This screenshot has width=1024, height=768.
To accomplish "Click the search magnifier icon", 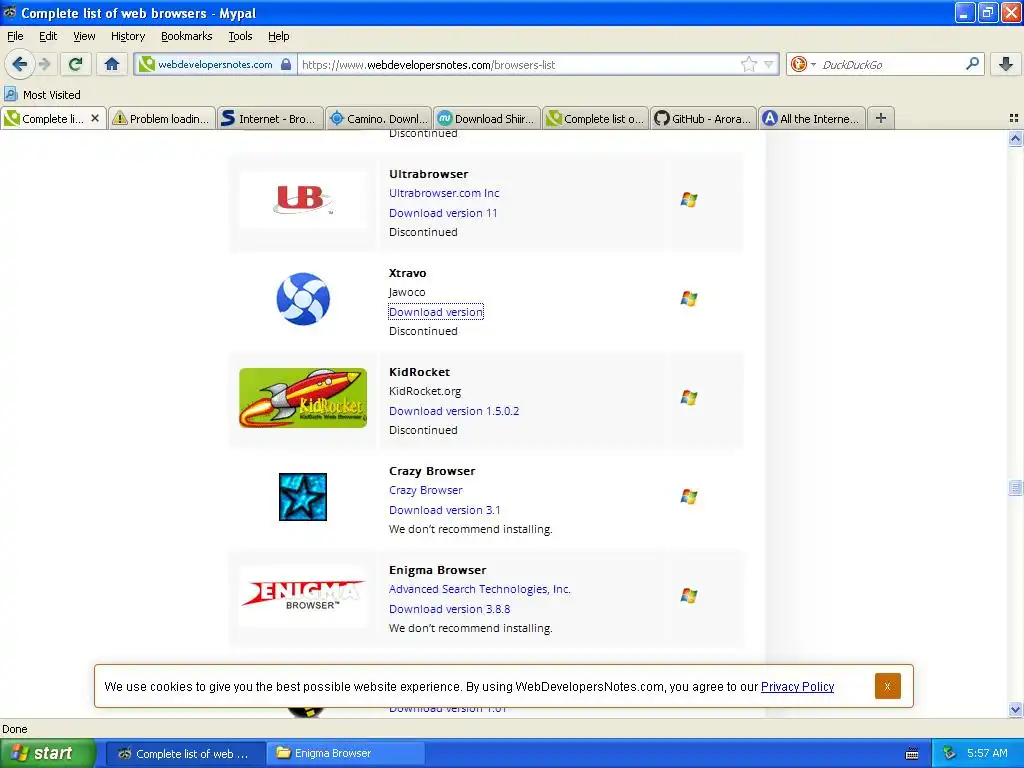I will point(972,64).
